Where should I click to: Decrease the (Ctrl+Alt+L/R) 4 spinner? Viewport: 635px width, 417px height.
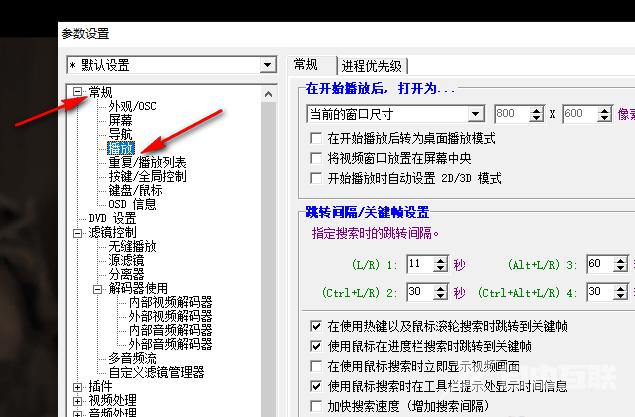tap(620, 296)
